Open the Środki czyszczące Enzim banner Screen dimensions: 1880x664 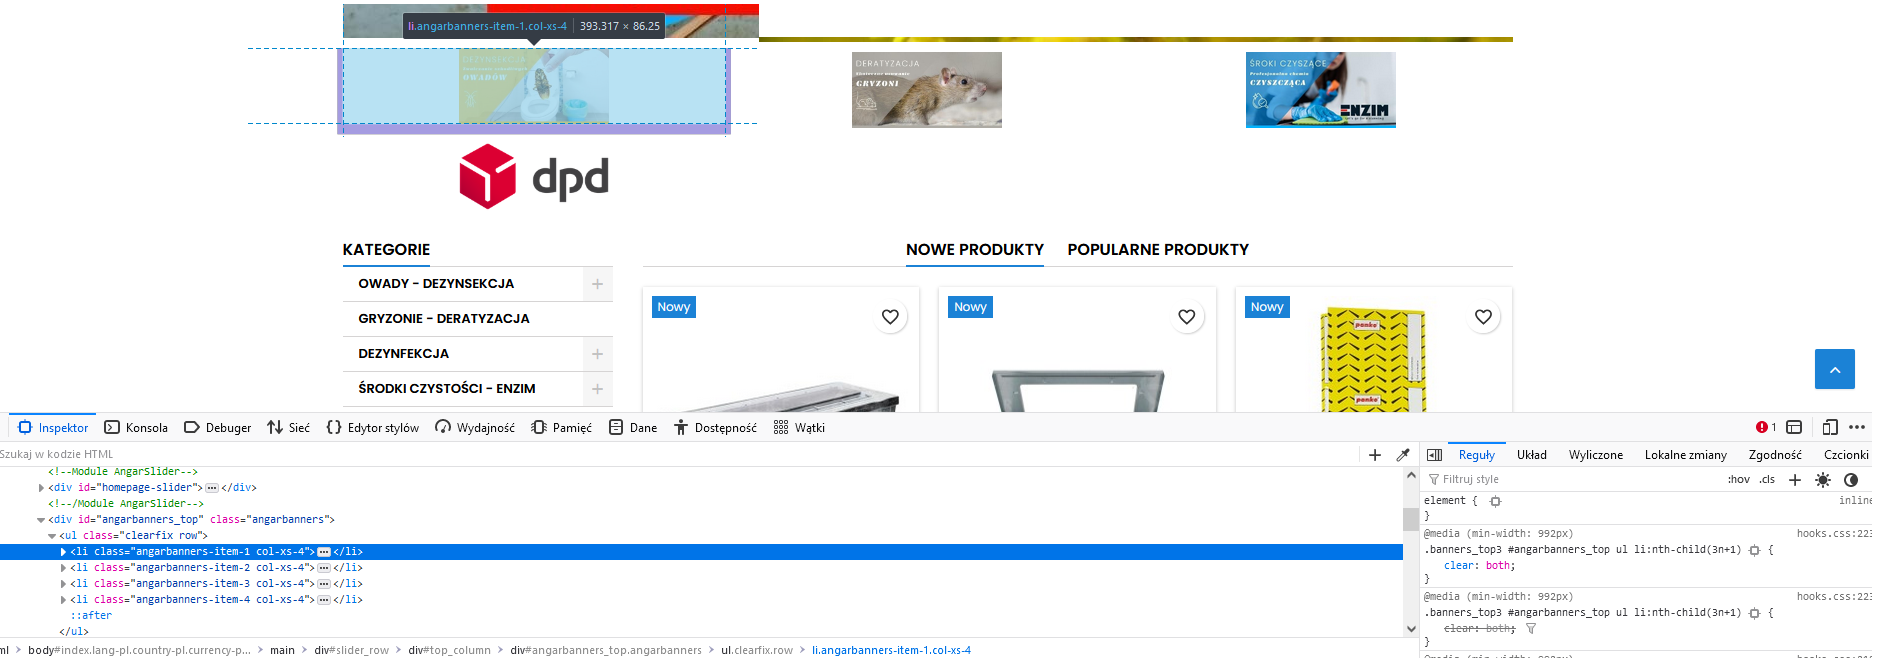pyautogui.click(x=1321, y=90)
